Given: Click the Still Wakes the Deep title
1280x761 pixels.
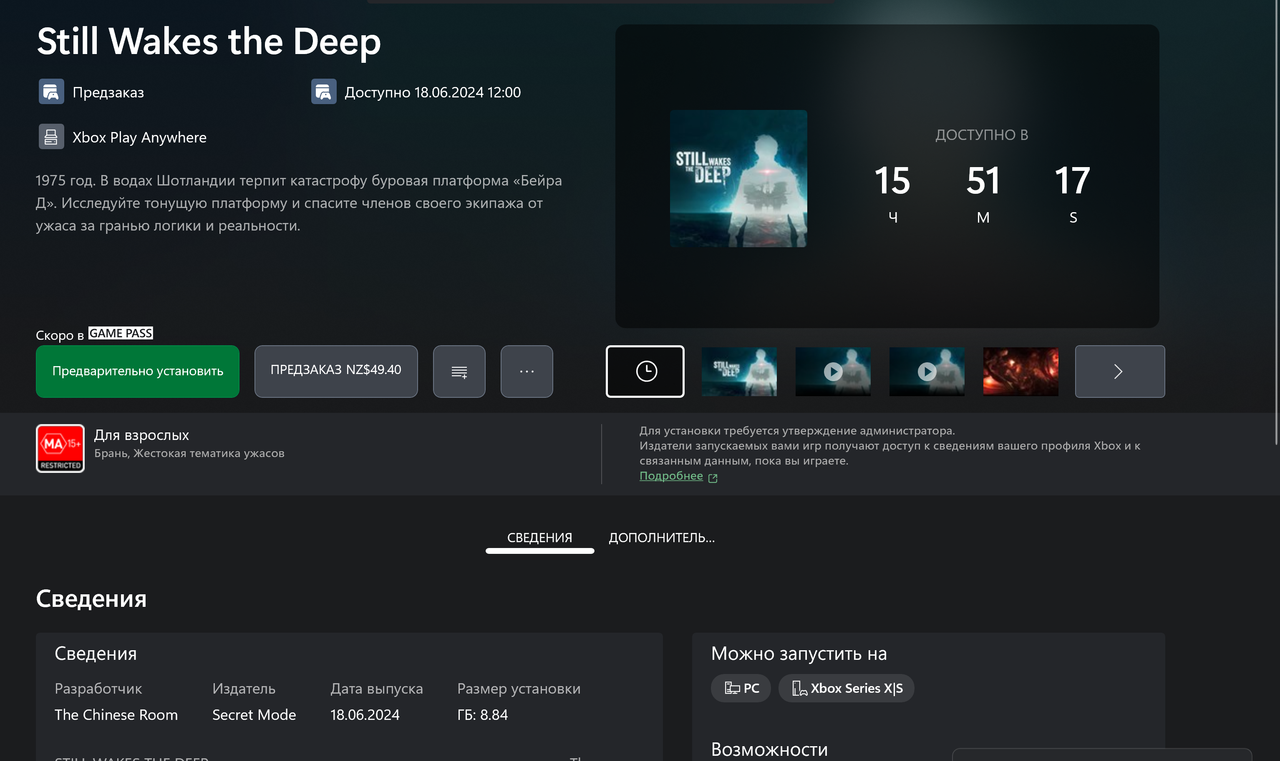Looking at the screenshot, I should 209,42.
